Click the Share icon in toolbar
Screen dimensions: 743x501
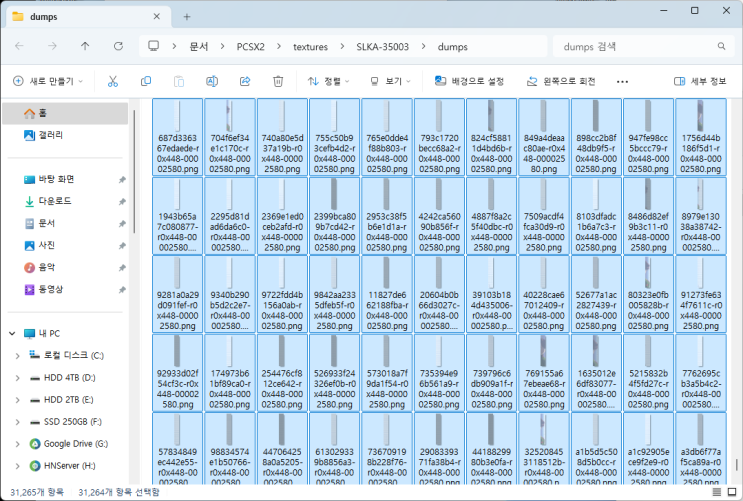click(245, 81)
